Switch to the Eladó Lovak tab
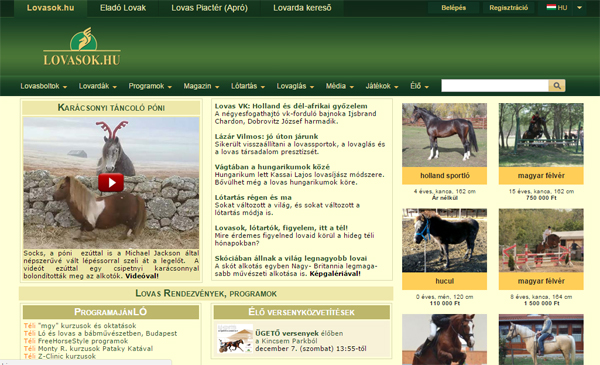 (x=123, y=8)
